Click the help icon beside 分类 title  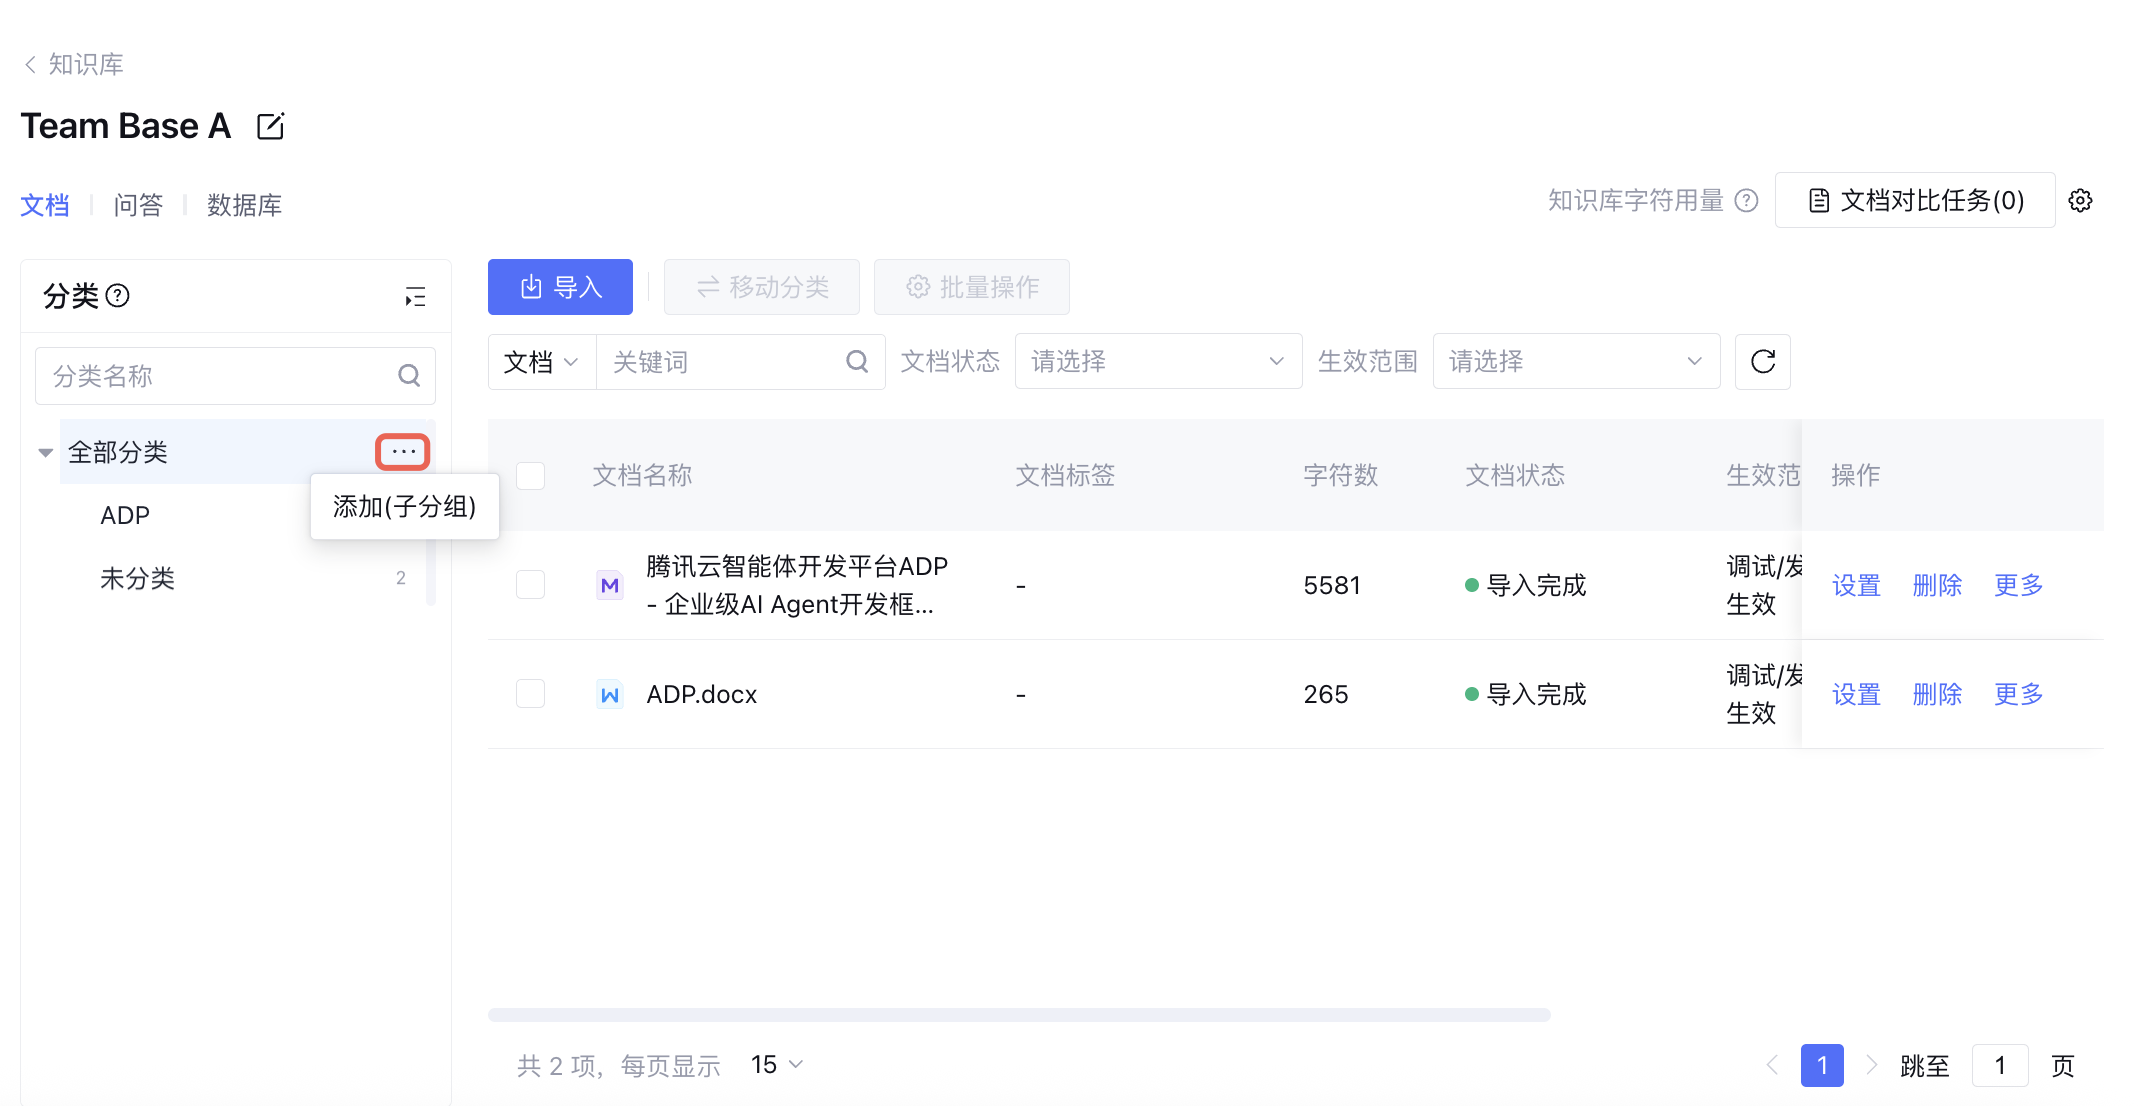click(118, 296)
